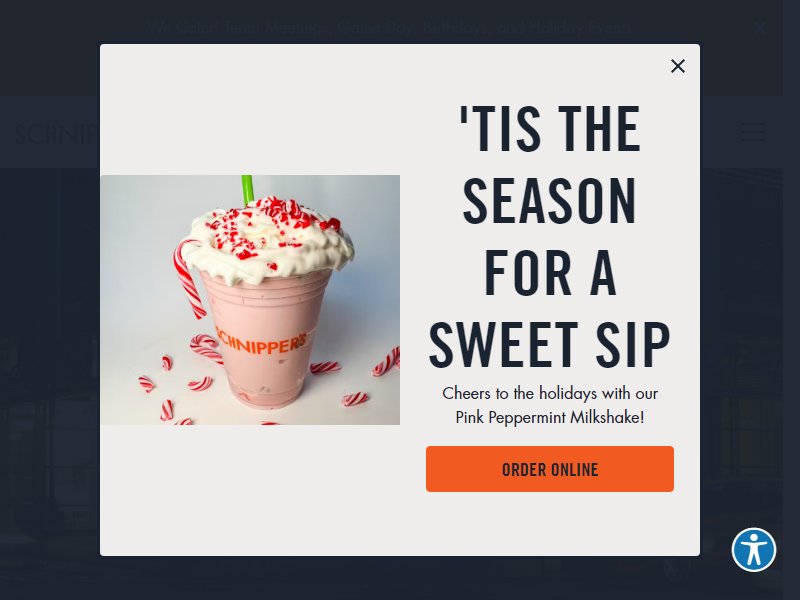The image size is (800, 600).
Task: Click the ORDER ONLINE button
Action: point(549,469)
